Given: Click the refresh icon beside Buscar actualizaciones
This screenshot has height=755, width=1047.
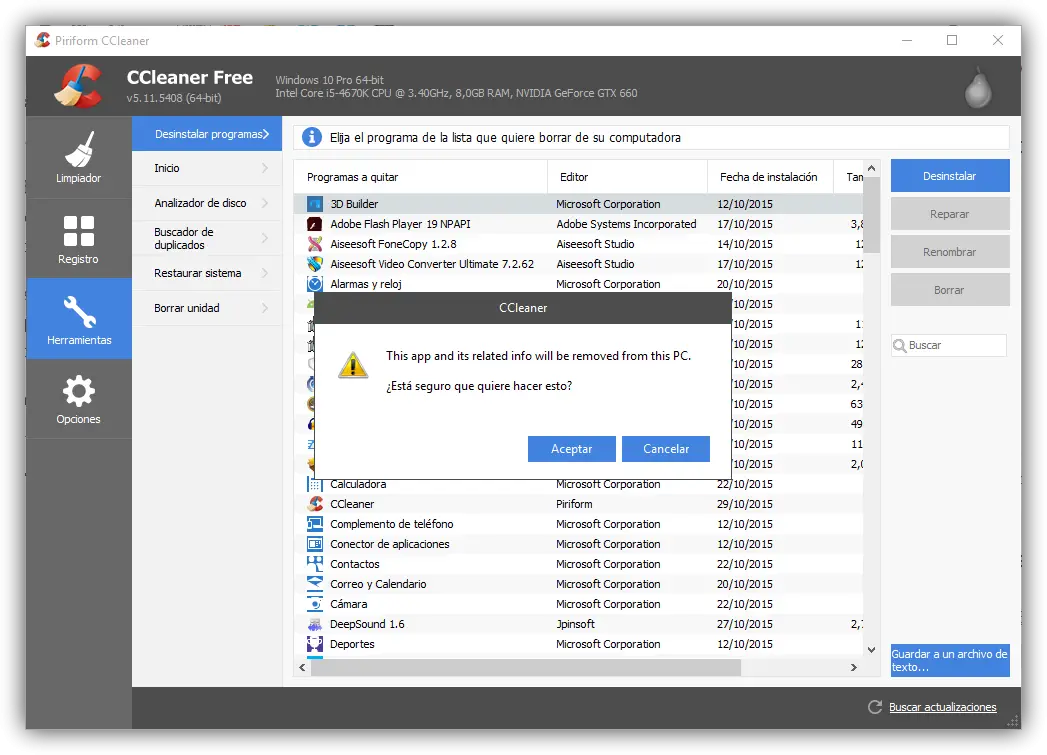Looking at the screenshot, I should (x=875, y=707).
